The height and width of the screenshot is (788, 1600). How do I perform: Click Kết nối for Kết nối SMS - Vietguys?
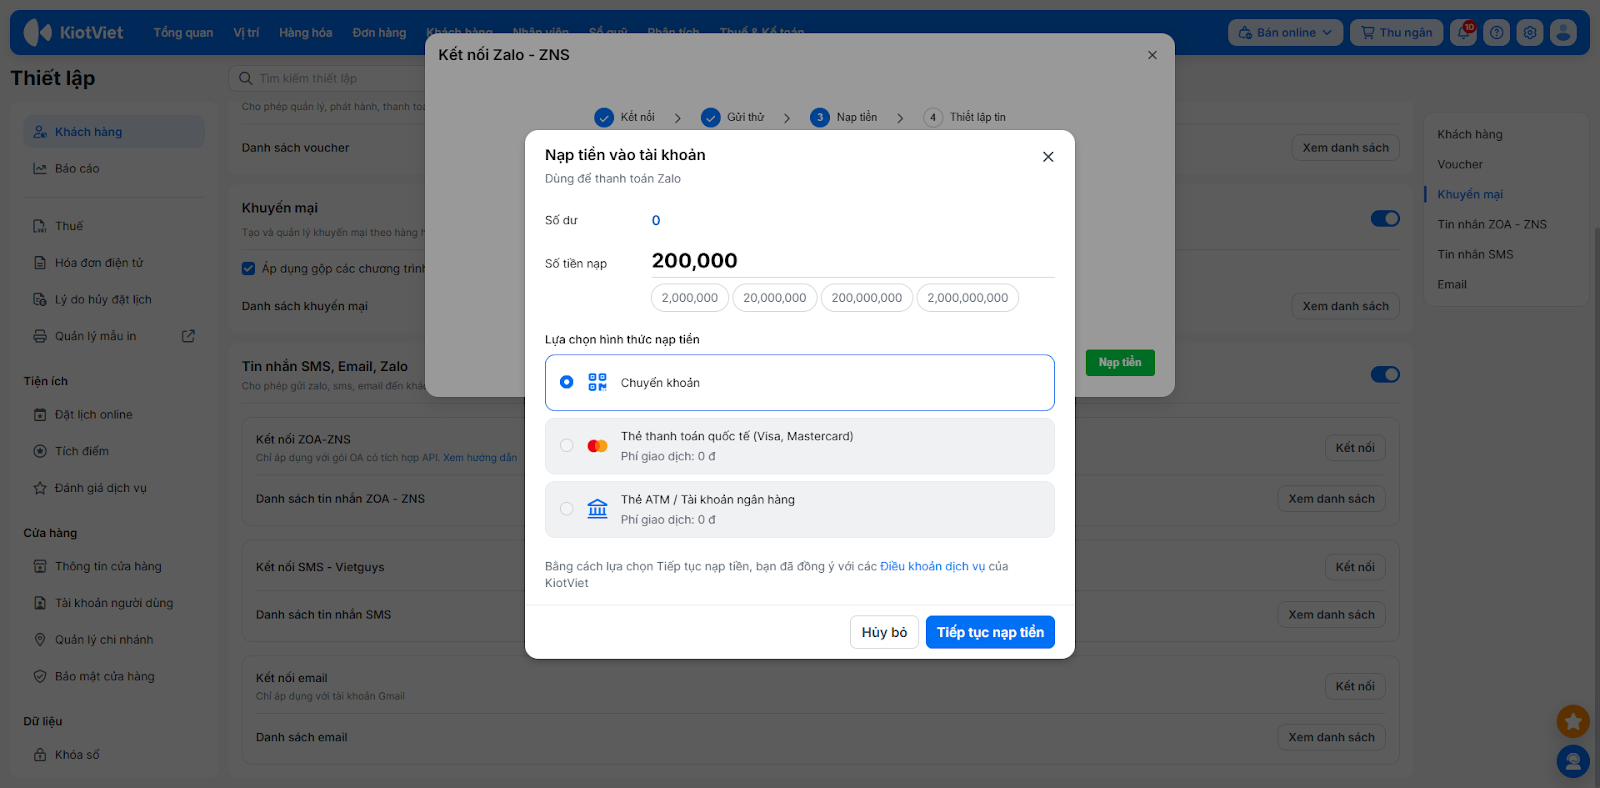coord(1355,567)
